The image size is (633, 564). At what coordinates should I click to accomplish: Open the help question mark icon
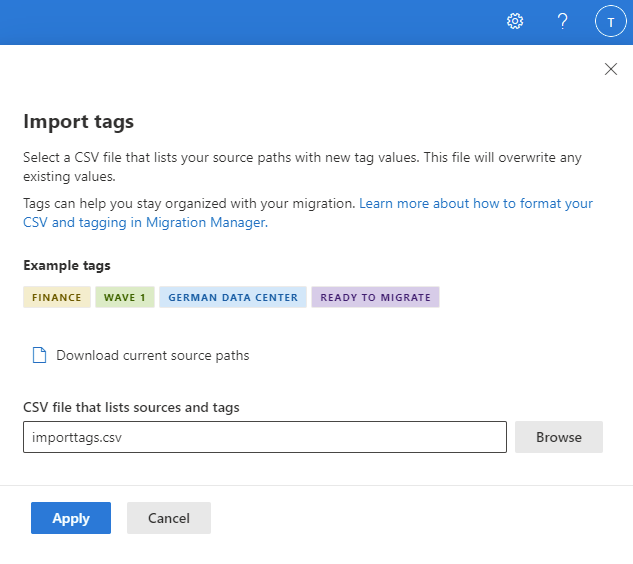tap(562, 21)
